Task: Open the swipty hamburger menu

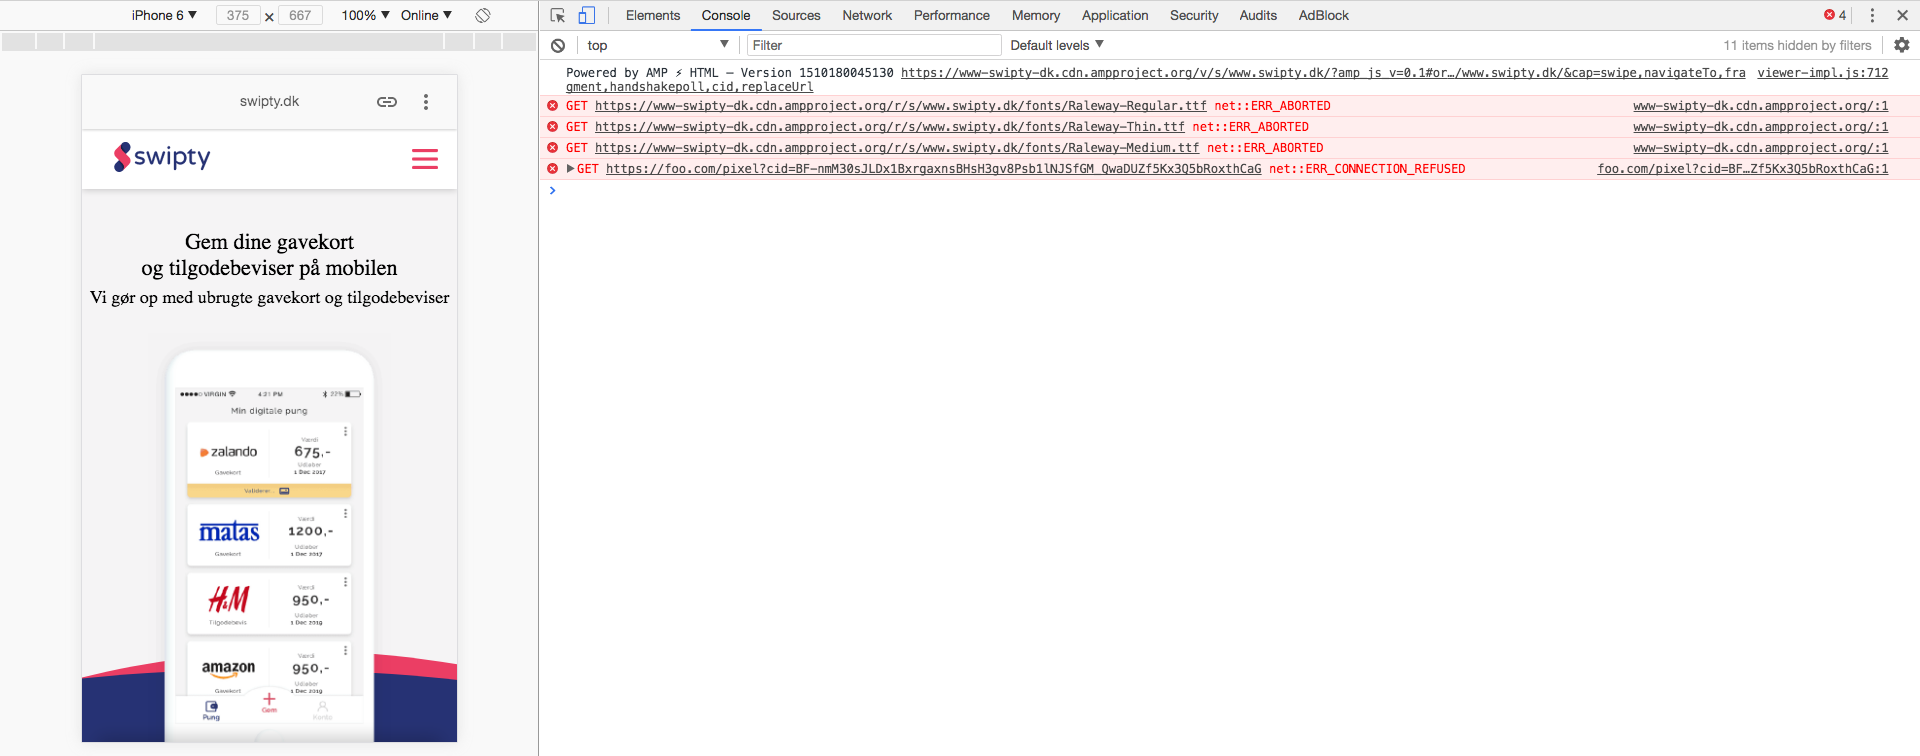Action: [425, 159]
